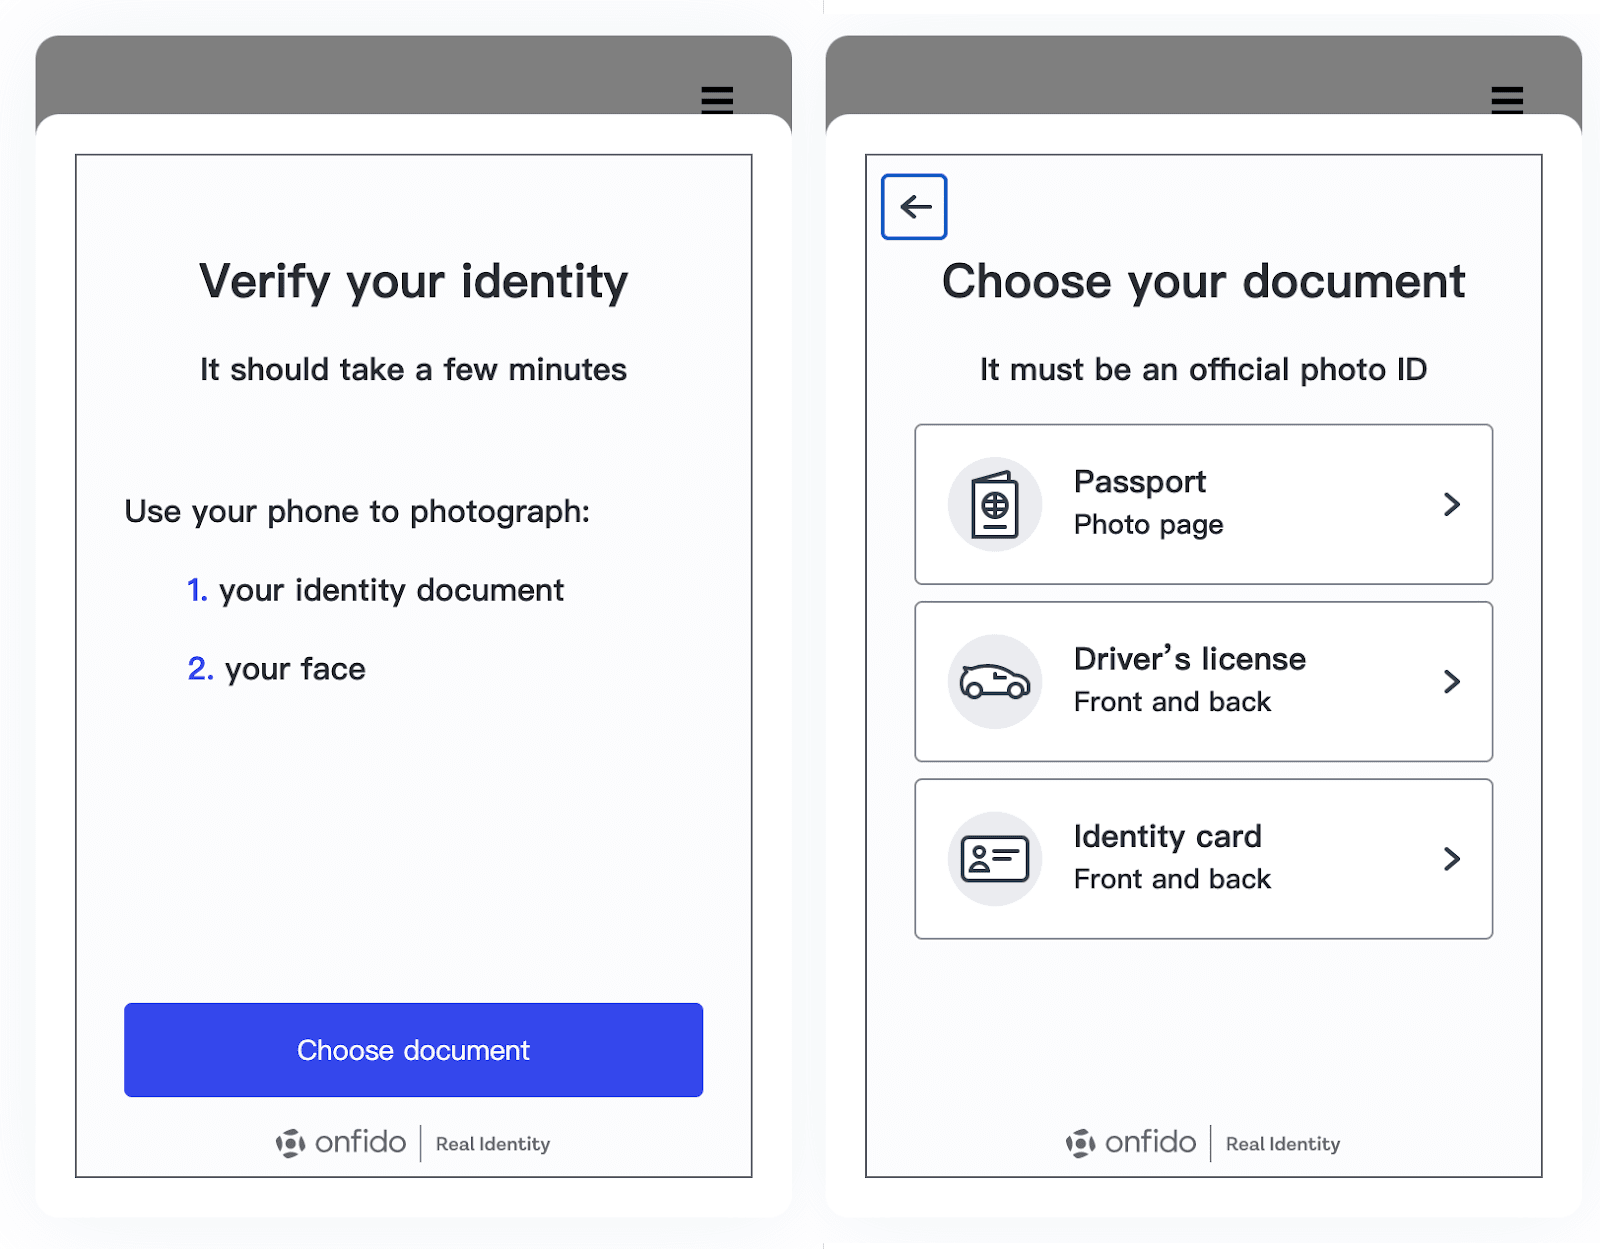Expand the Driver's license chevron arrow
This screenshot has height=1249, width=1600.
pos(1452,681)
